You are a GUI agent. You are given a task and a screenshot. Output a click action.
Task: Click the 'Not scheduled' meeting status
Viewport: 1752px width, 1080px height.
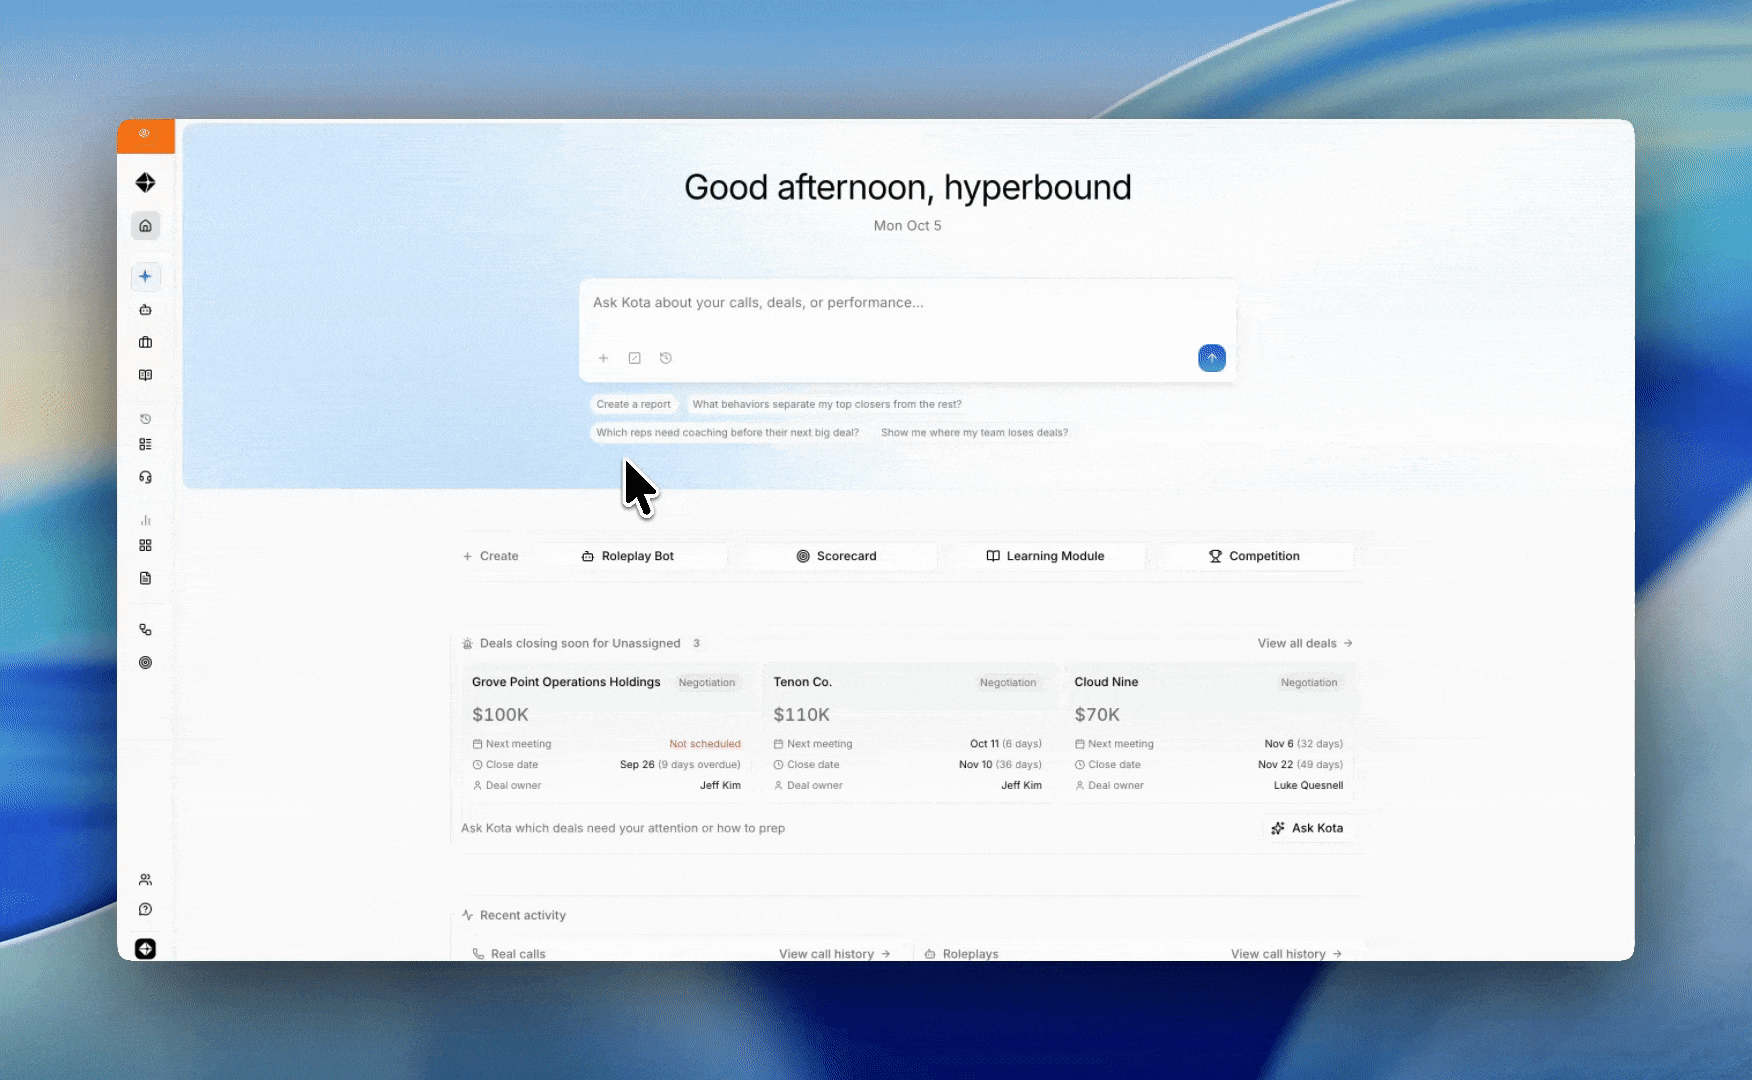(705, 744)
